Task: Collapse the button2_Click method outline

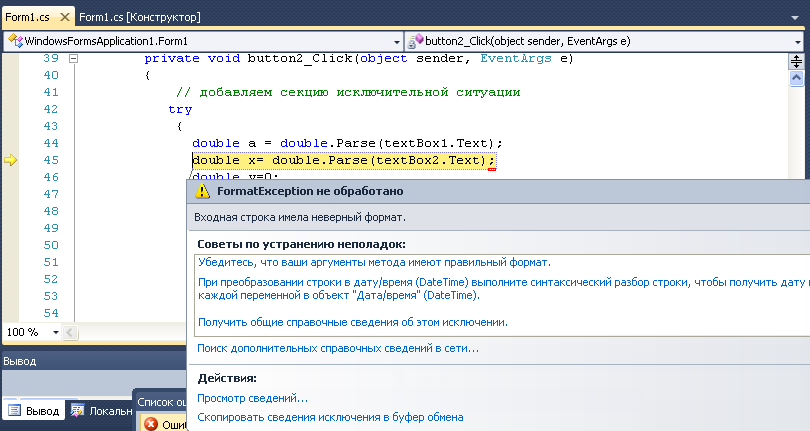Action: click(x=73, y=59)
